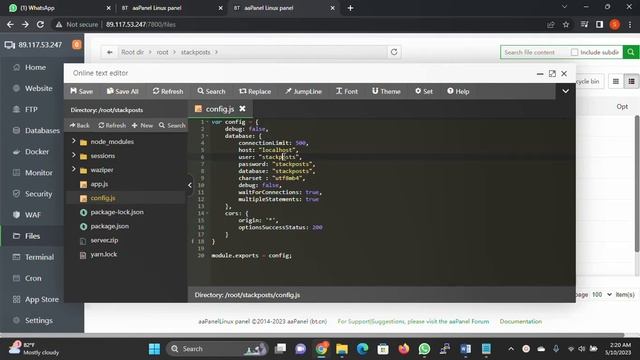
Task: Open the Cron section
Action: (32, 278)
